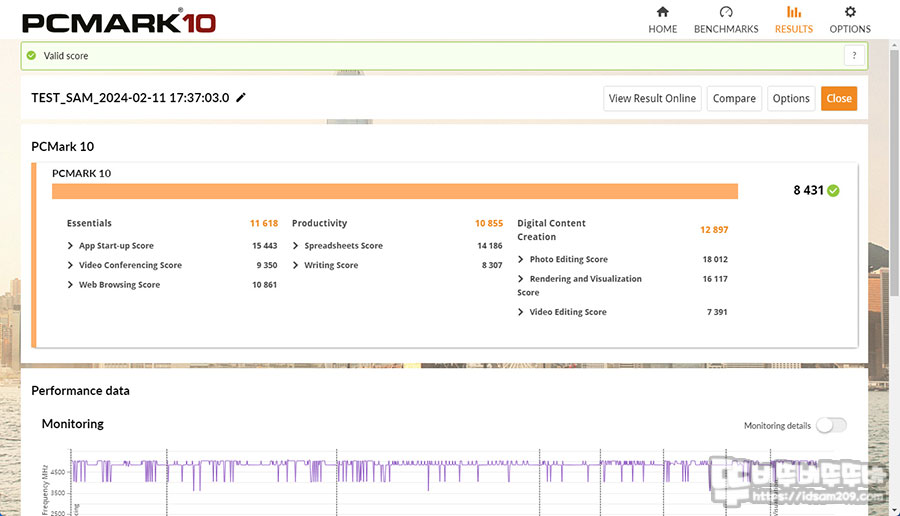The image size is (900, 516).
Task: Expand App Start-up Score row
Action: click(x=70, y=246)
